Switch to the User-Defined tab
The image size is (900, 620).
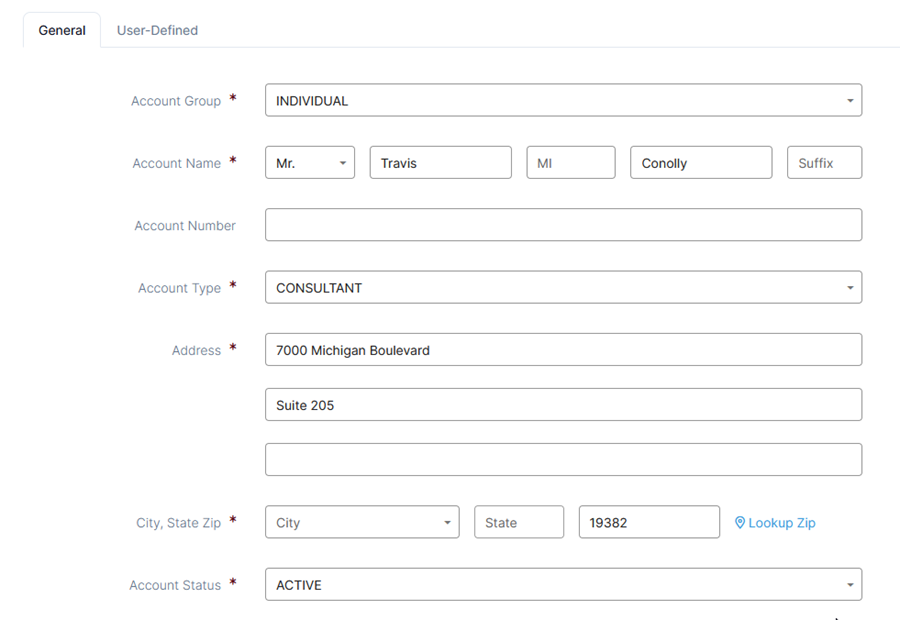pyautogui.click(x=157, y=30)
